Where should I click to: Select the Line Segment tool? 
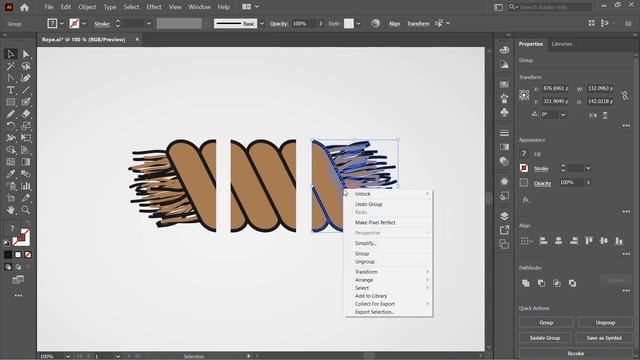tap(26, 90)
